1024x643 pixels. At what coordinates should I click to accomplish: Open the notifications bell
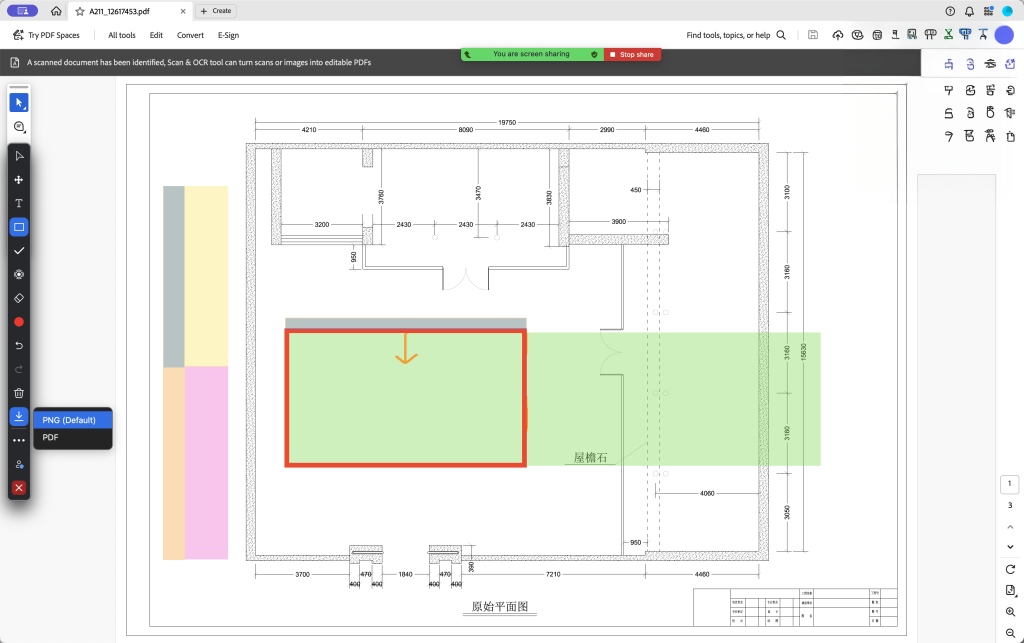pos(969,11)
